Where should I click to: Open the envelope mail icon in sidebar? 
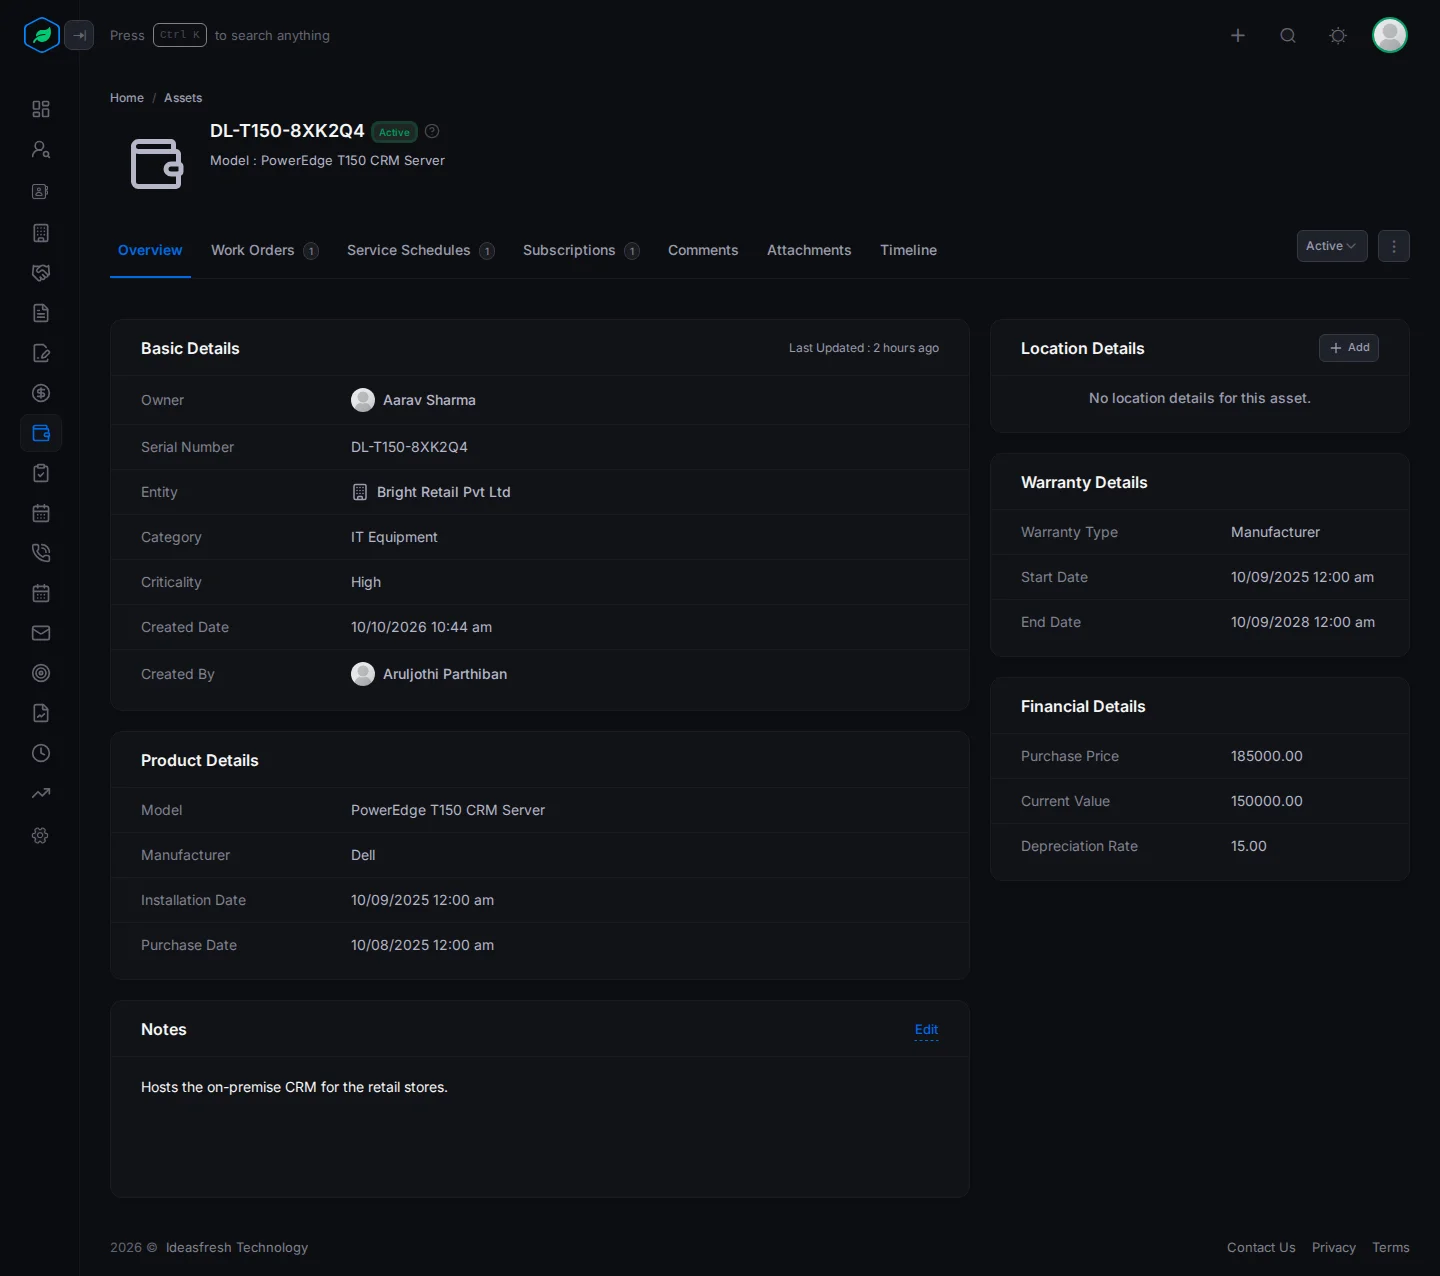pos(41,633)
